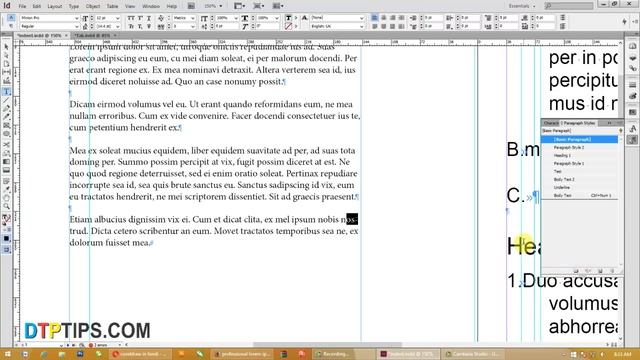
Task: Select Paragraph Style 2 in styles list
Action: (580, 147)
